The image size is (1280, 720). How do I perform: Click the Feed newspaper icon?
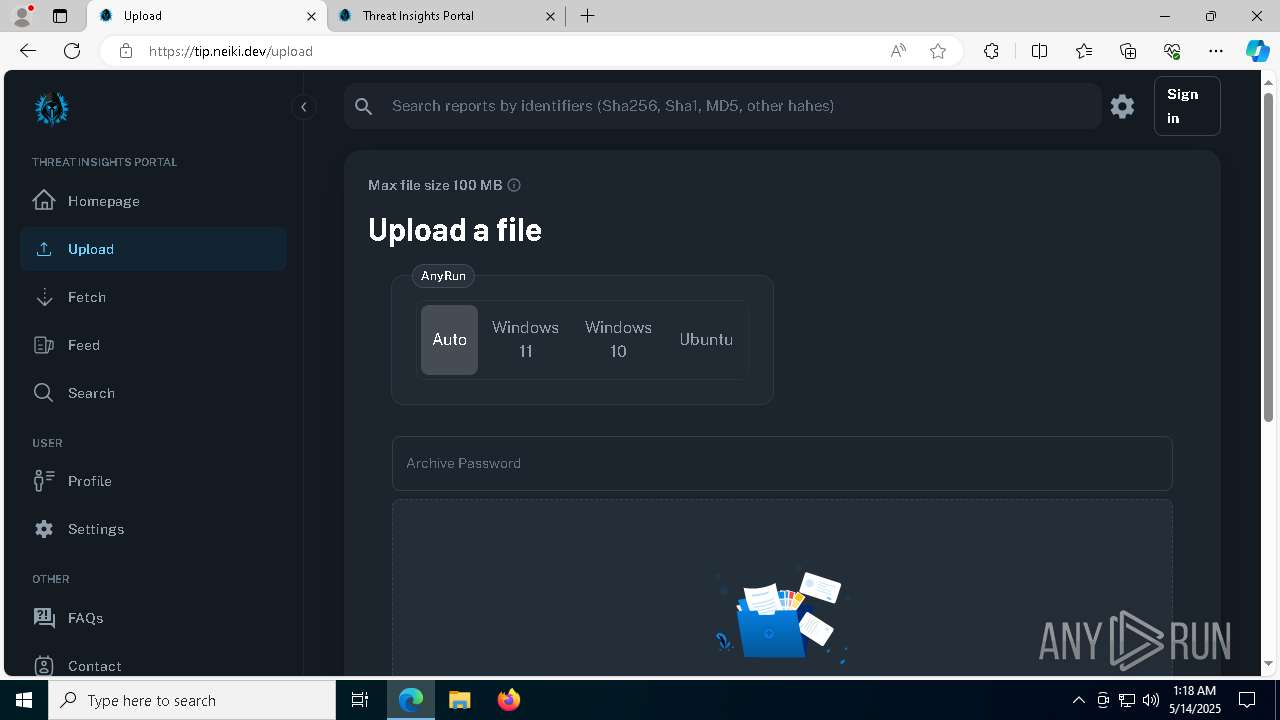44,345
